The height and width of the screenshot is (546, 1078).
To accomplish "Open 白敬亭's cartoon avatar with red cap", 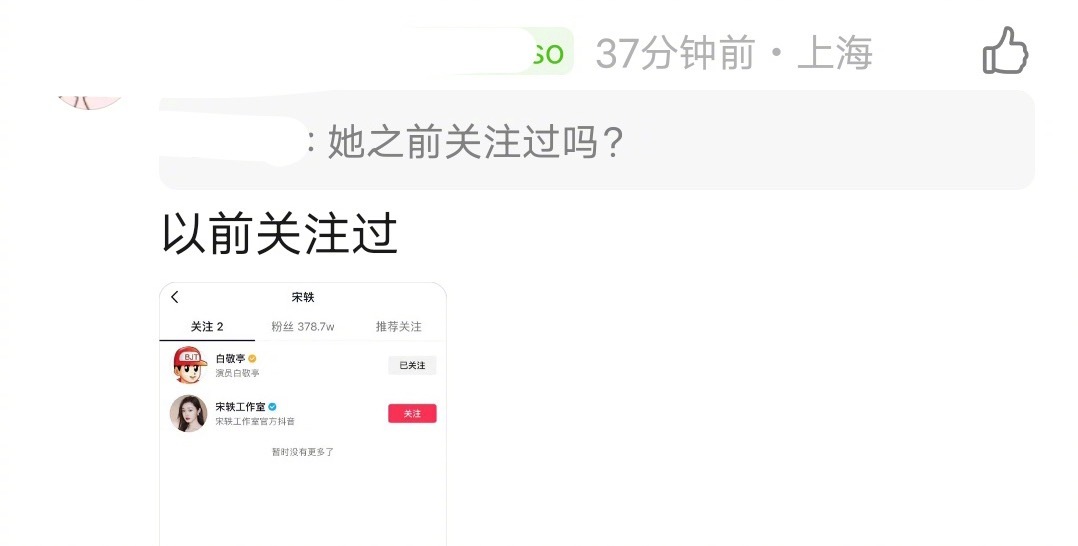I will 189,365.
